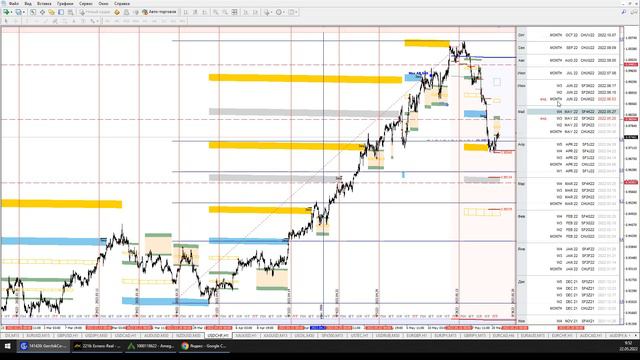
Task: Toggle chart shift icon
Action: click(256, 12)
